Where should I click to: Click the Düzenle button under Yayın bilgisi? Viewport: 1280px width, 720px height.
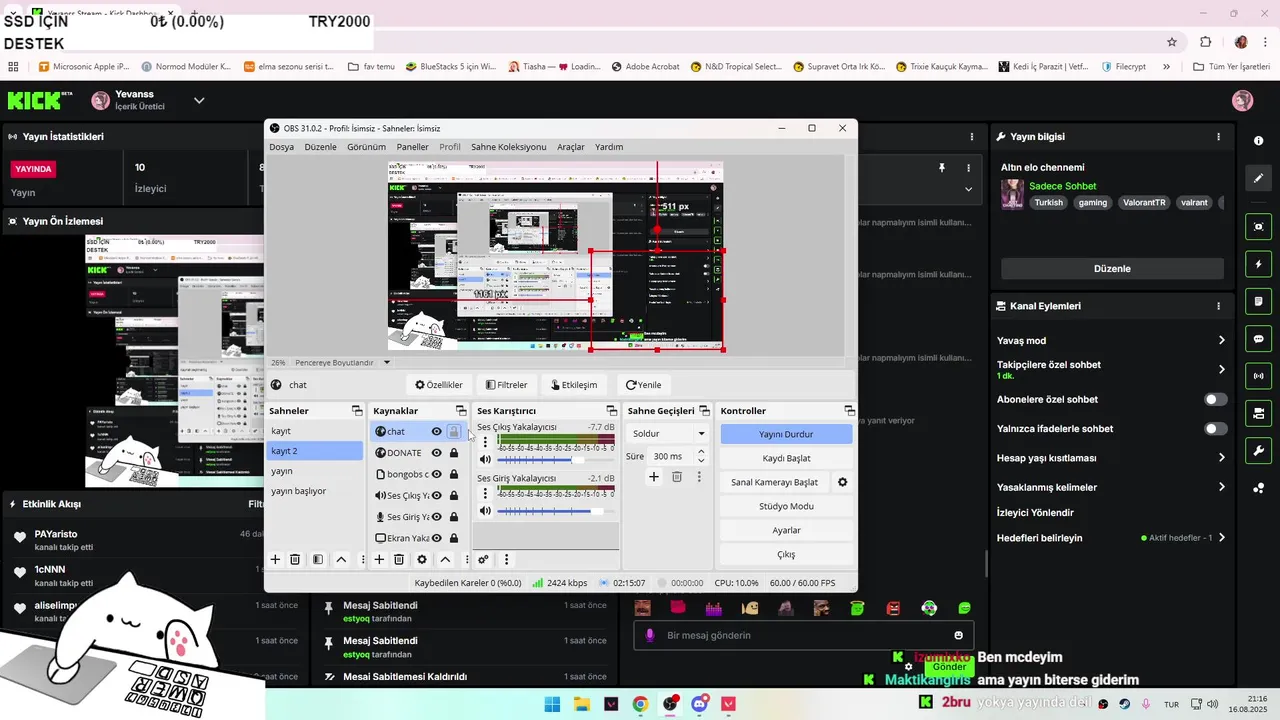[x=1112, y=269]
